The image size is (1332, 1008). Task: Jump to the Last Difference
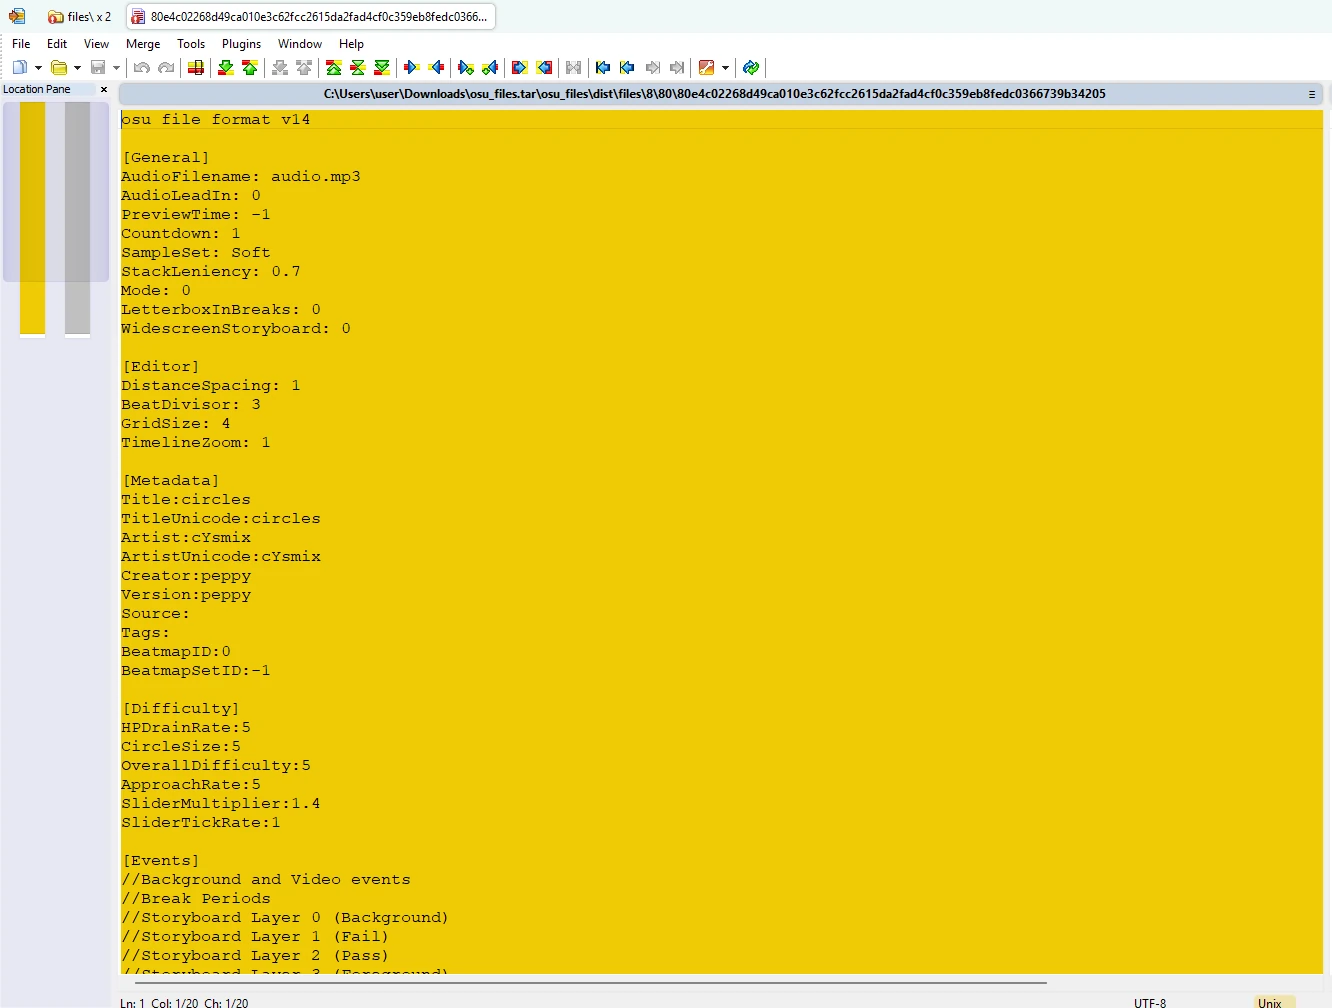pyautogui.click(x=382, y=67)
